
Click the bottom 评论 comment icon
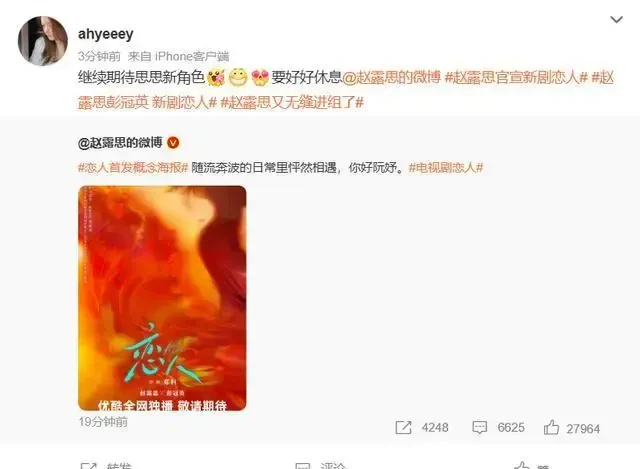click(303, 466)
